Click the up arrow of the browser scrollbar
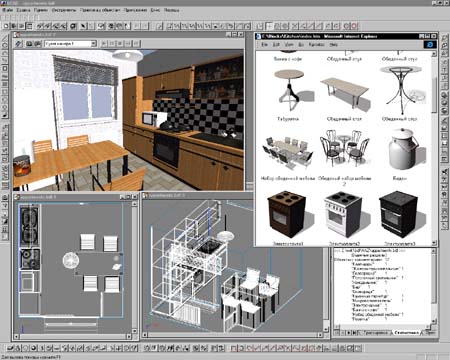Viewport: 450px width, 360px height. tap(434, 54)
